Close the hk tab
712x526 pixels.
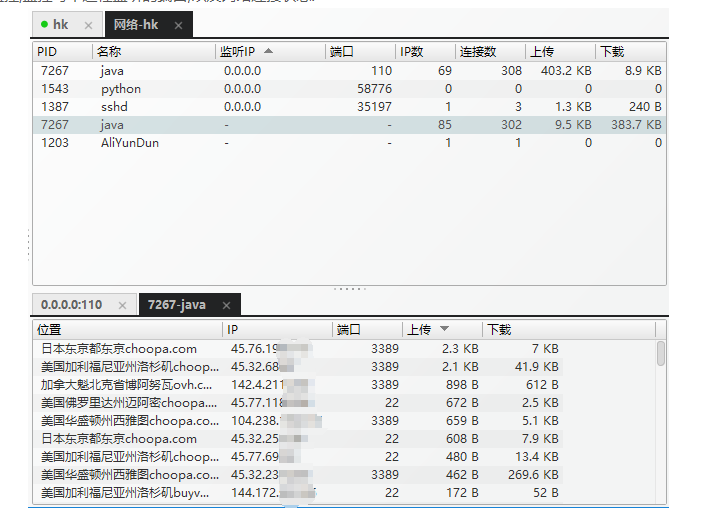[x=88, y=25]
